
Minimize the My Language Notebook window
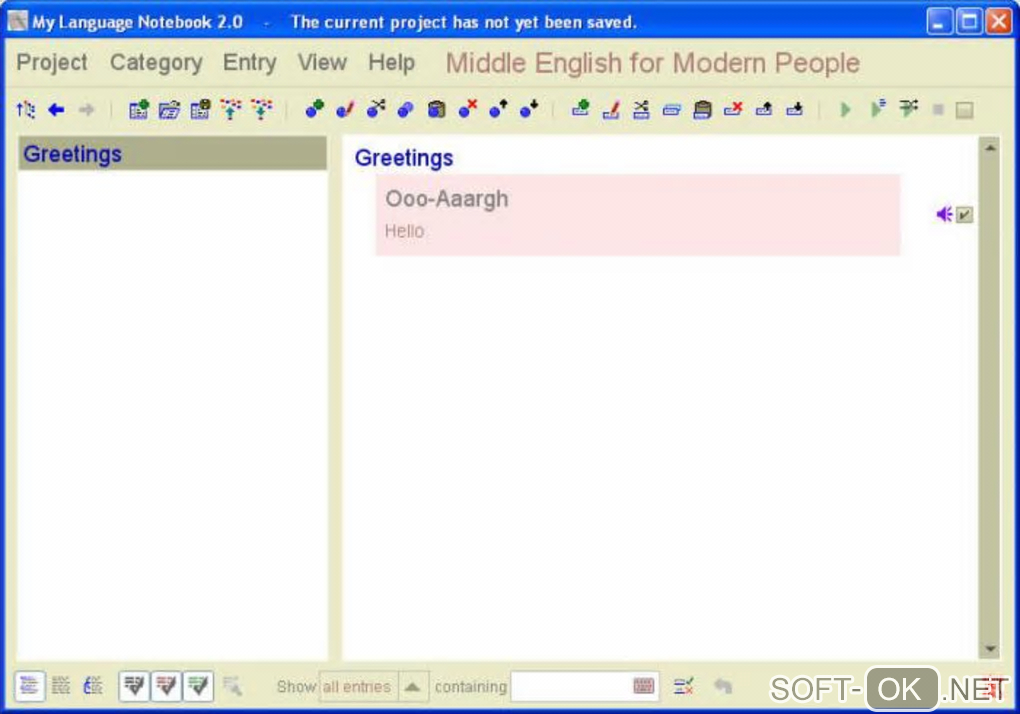tap(938, 22)
